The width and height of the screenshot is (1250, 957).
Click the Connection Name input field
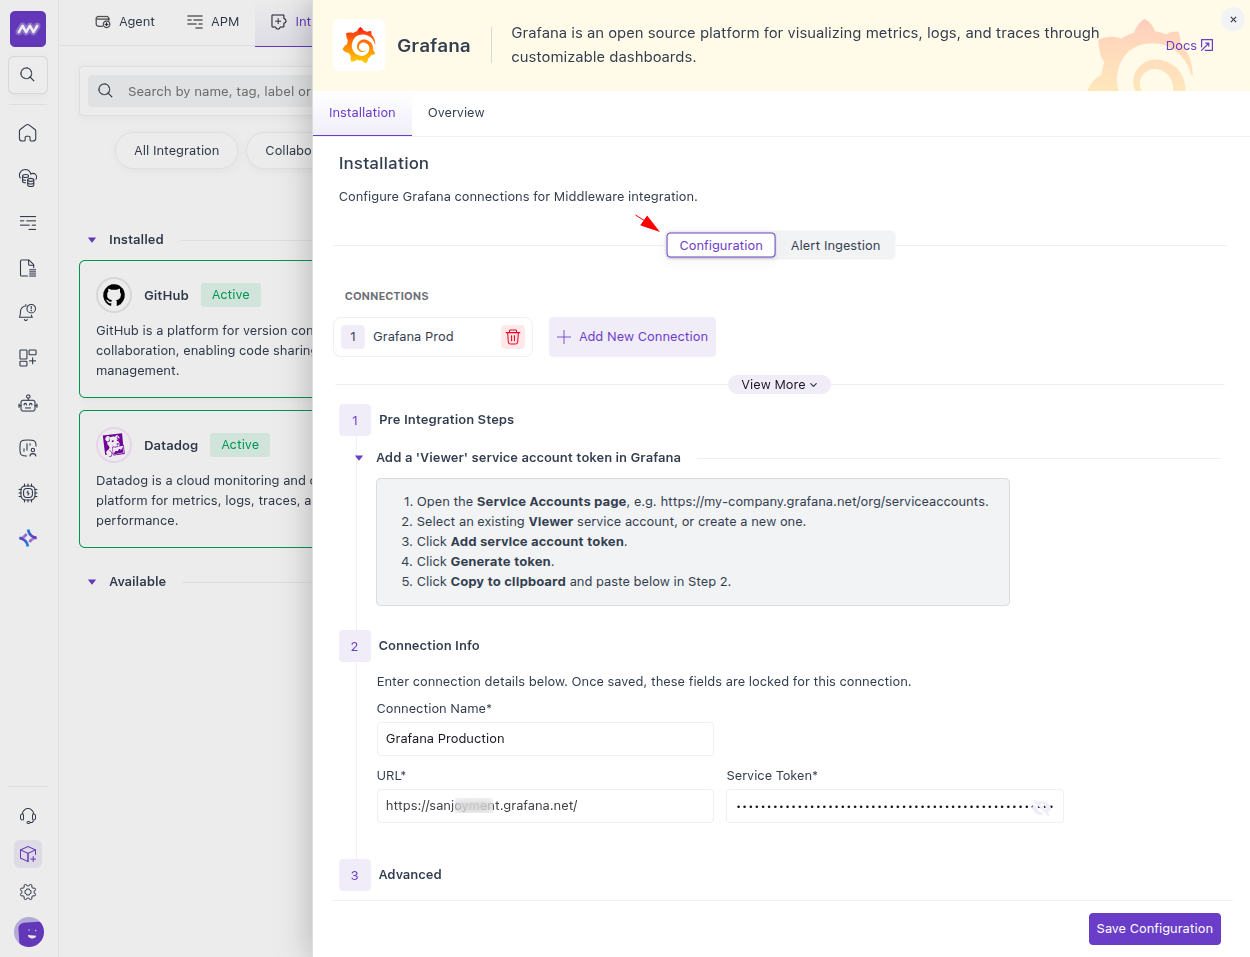(x=545, y=739)
